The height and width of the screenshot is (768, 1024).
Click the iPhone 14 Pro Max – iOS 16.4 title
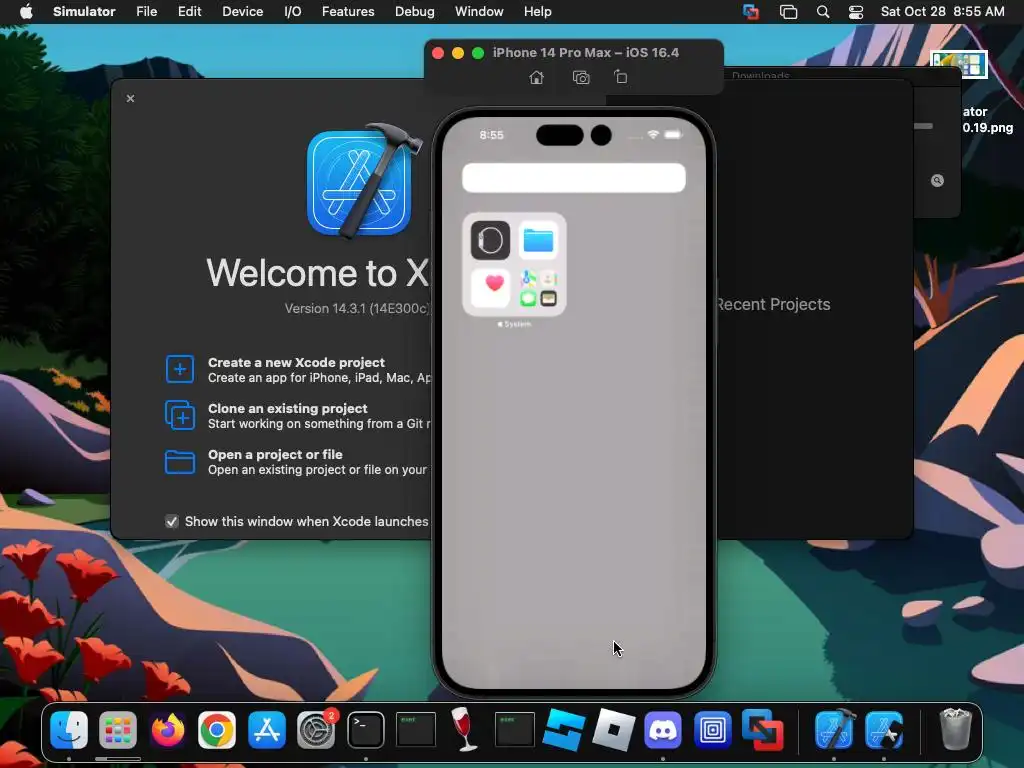(x=586, y=52)
